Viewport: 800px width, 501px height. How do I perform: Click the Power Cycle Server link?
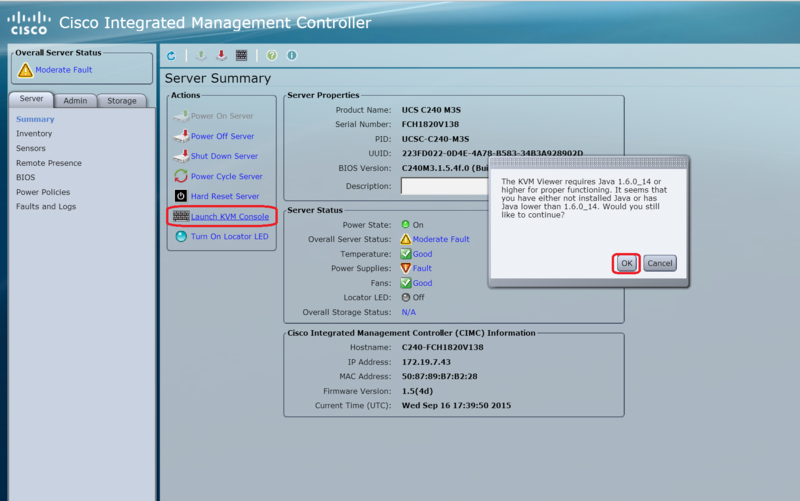tap(227, 176)
